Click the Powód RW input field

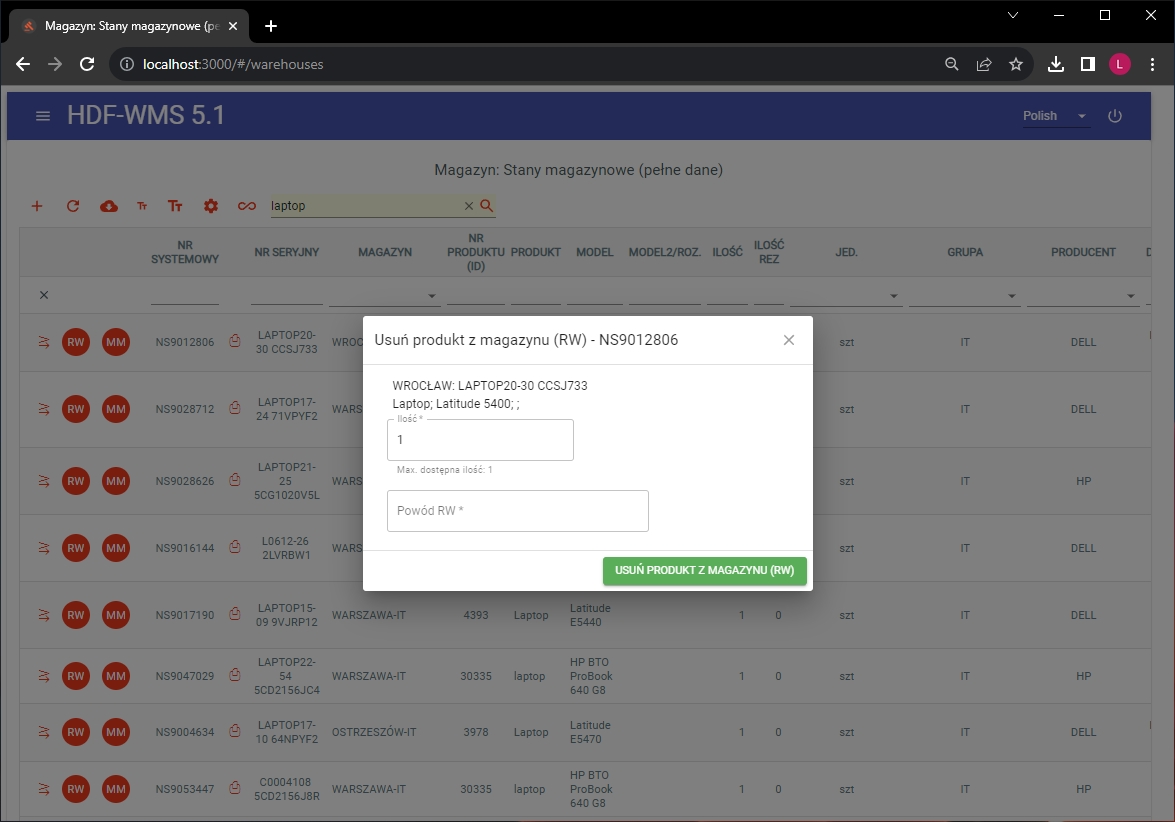click(517, 510)
